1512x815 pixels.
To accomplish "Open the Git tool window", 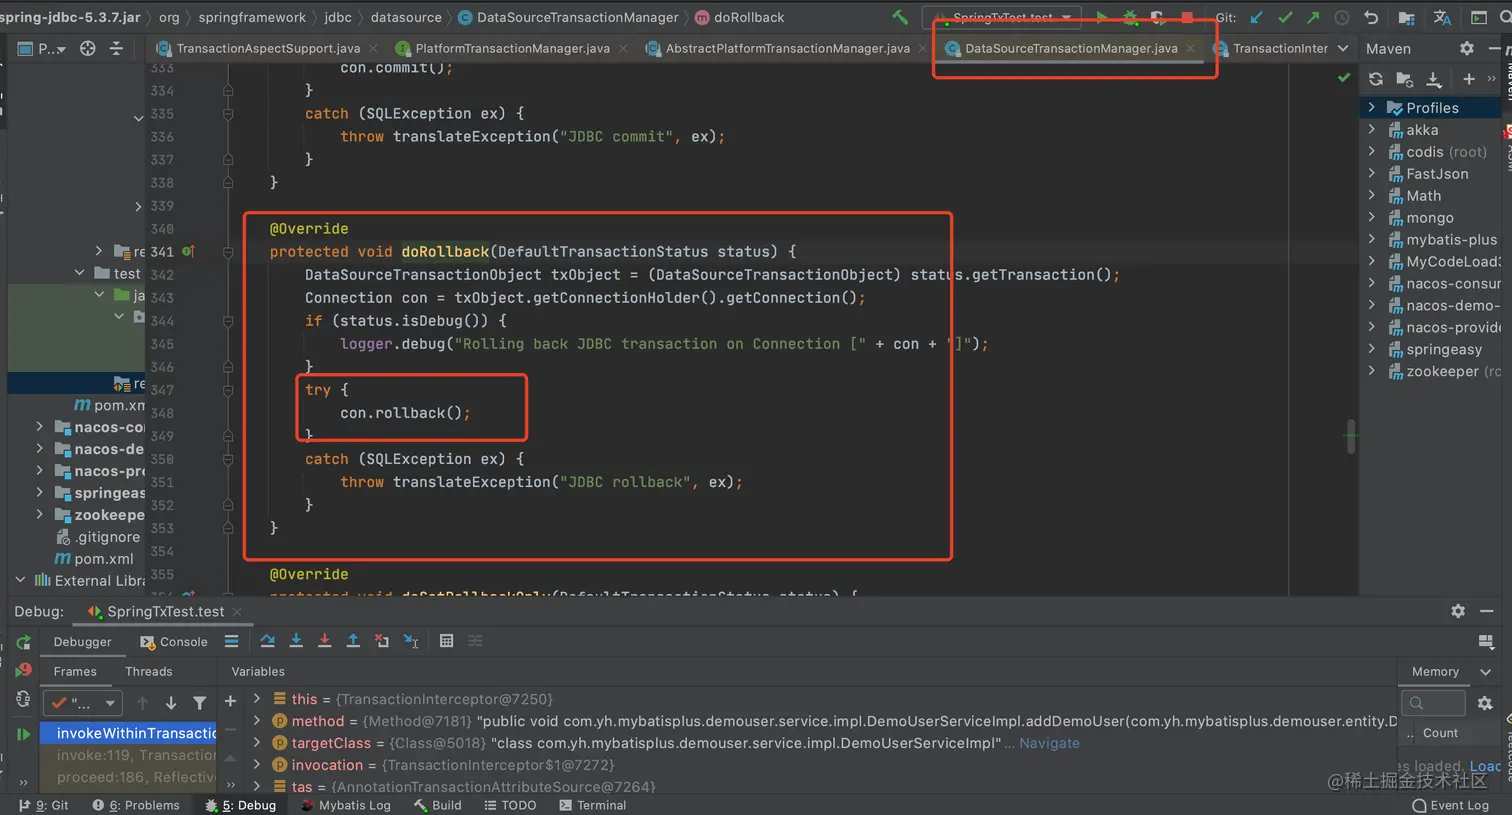I will coord(44,805).
